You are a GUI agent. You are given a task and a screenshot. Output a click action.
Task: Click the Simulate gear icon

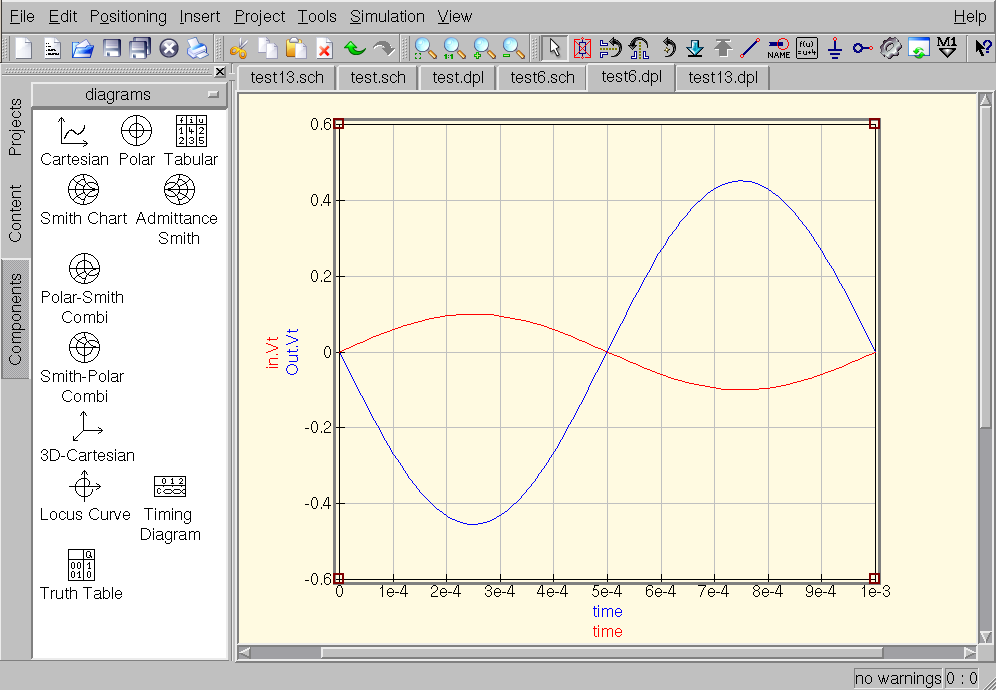point(891,48)
